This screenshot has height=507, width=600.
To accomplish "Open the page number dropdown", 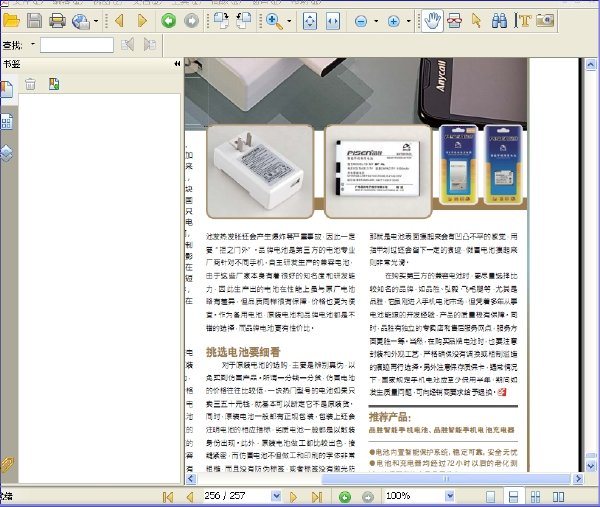I will (x=276, y=496).
